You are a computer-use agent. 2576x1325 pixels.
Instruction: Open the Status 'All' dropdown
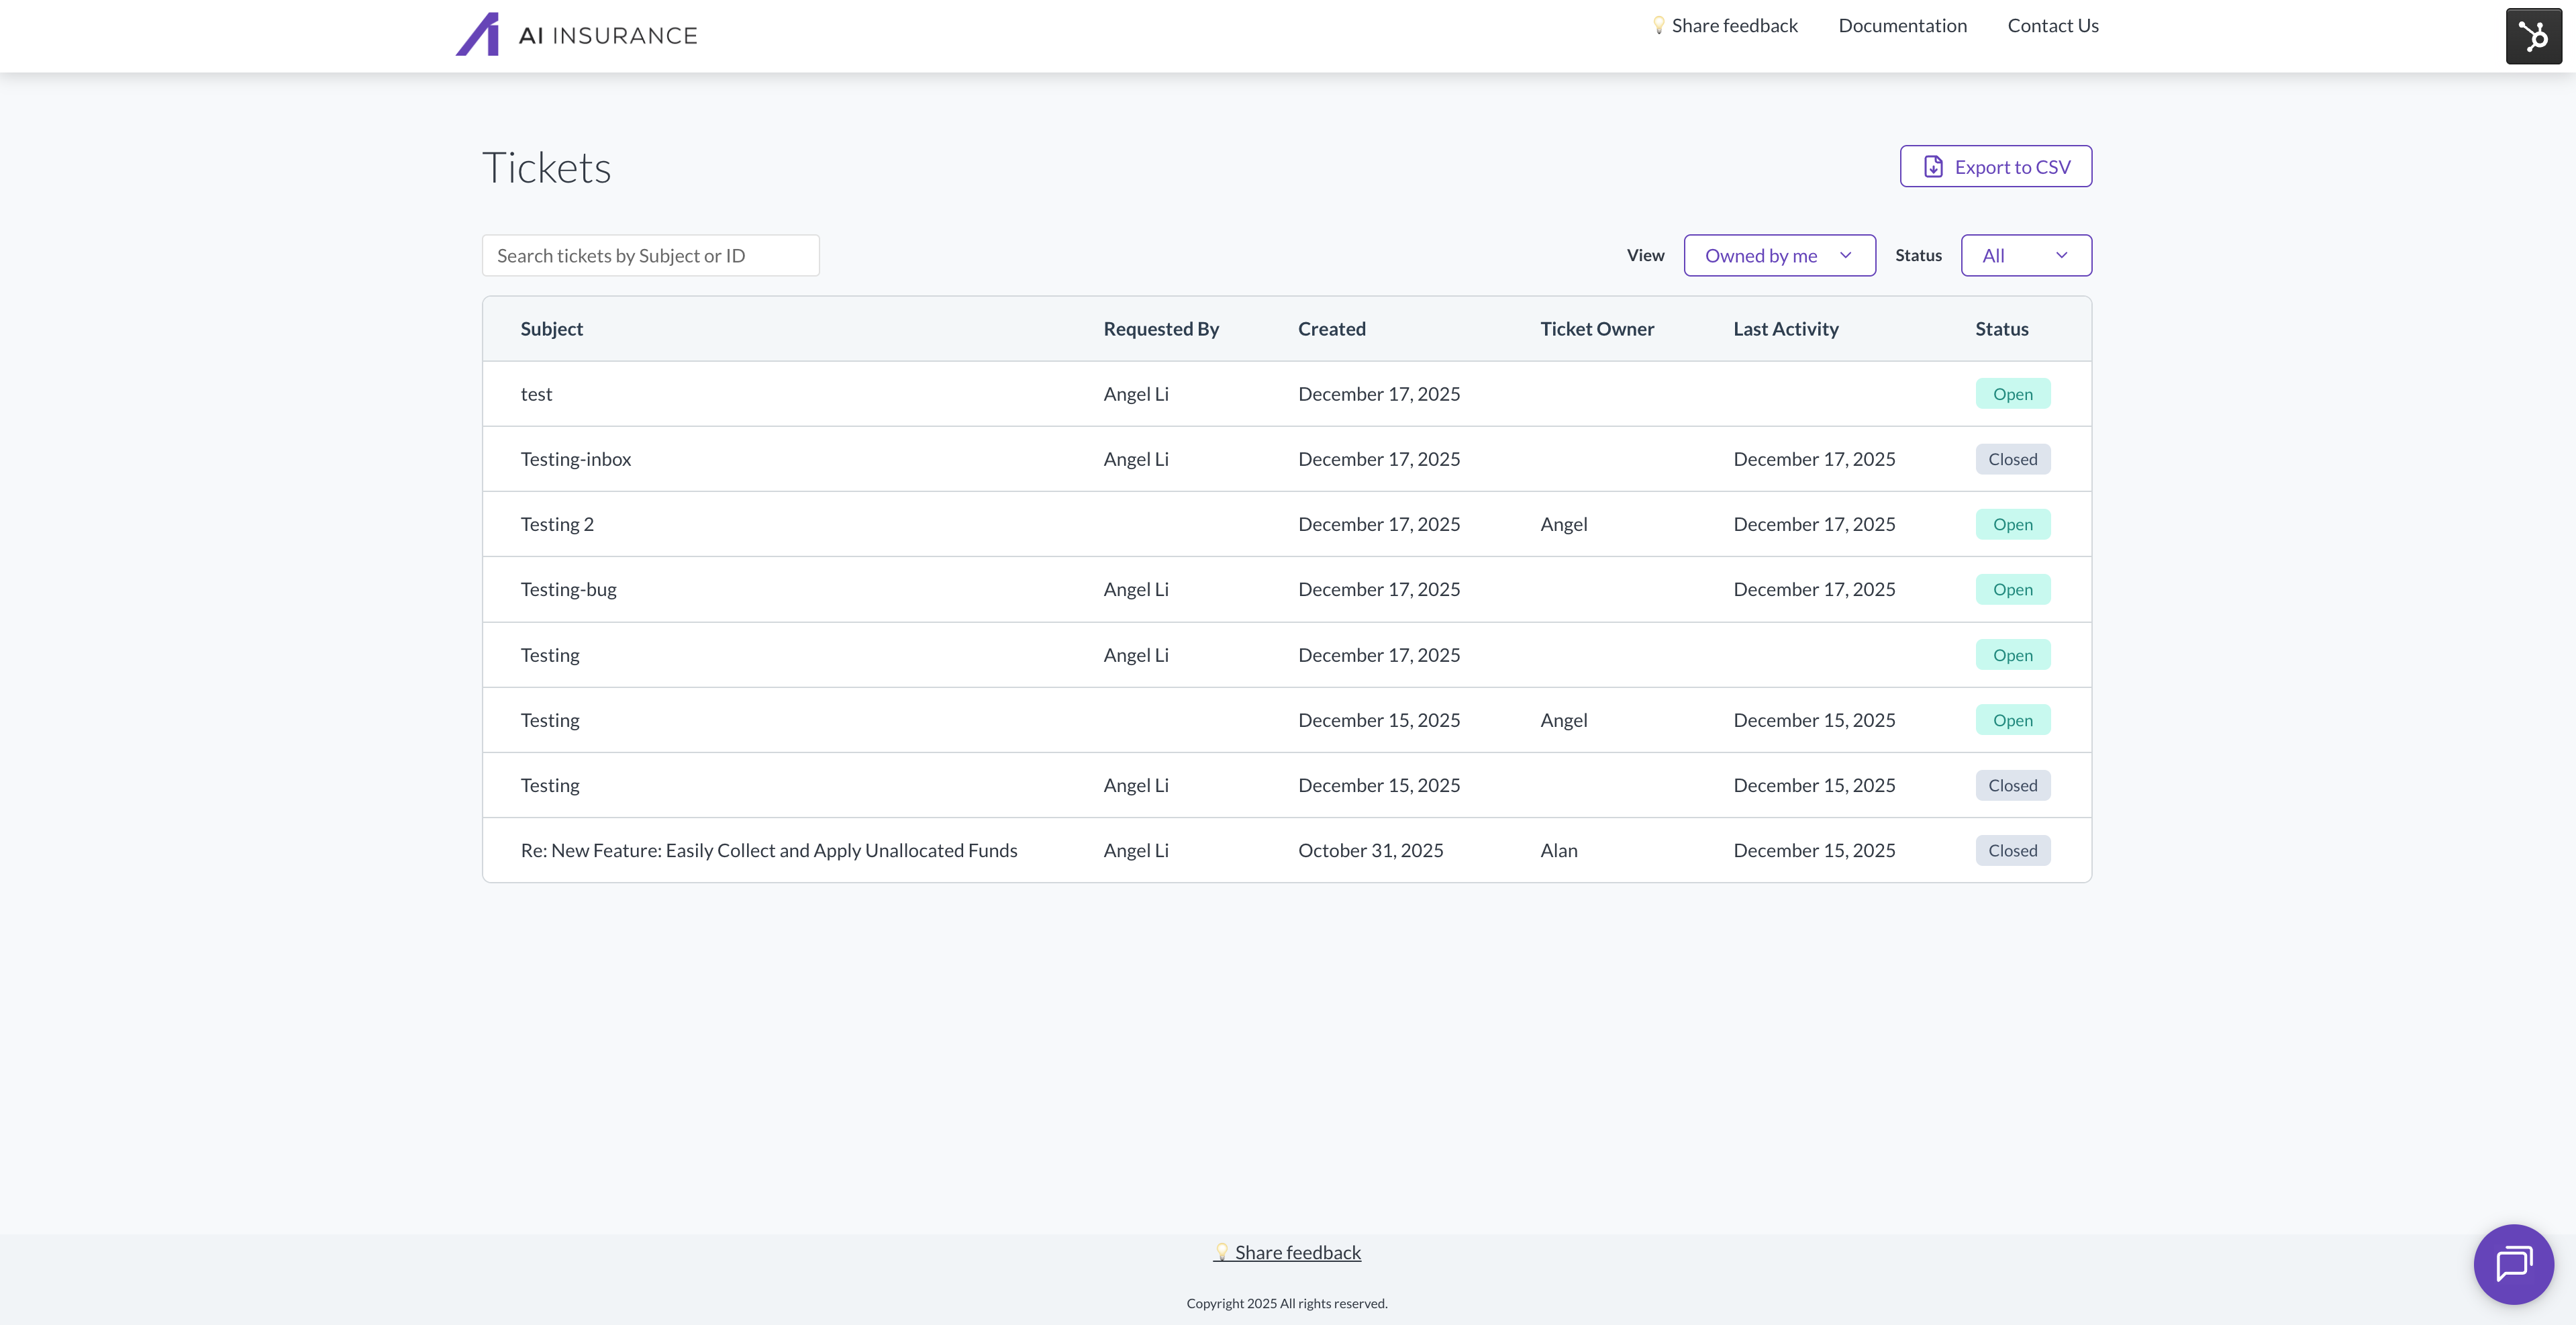tap(2026, 255)
